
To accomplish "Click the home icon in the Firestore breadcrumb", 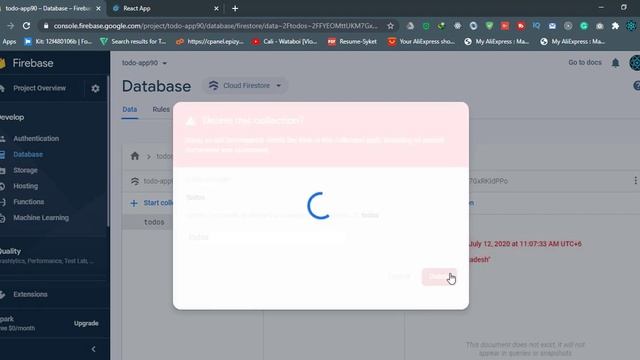I will [135, 156].
